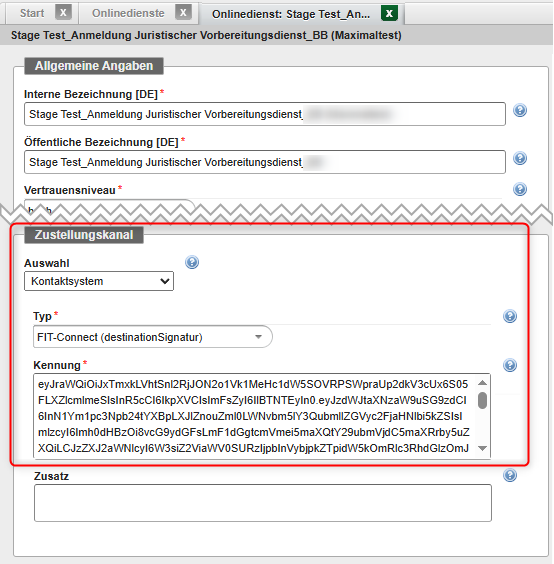
Task: Open help icon for Zusatz field
Action: coord(510,475)
